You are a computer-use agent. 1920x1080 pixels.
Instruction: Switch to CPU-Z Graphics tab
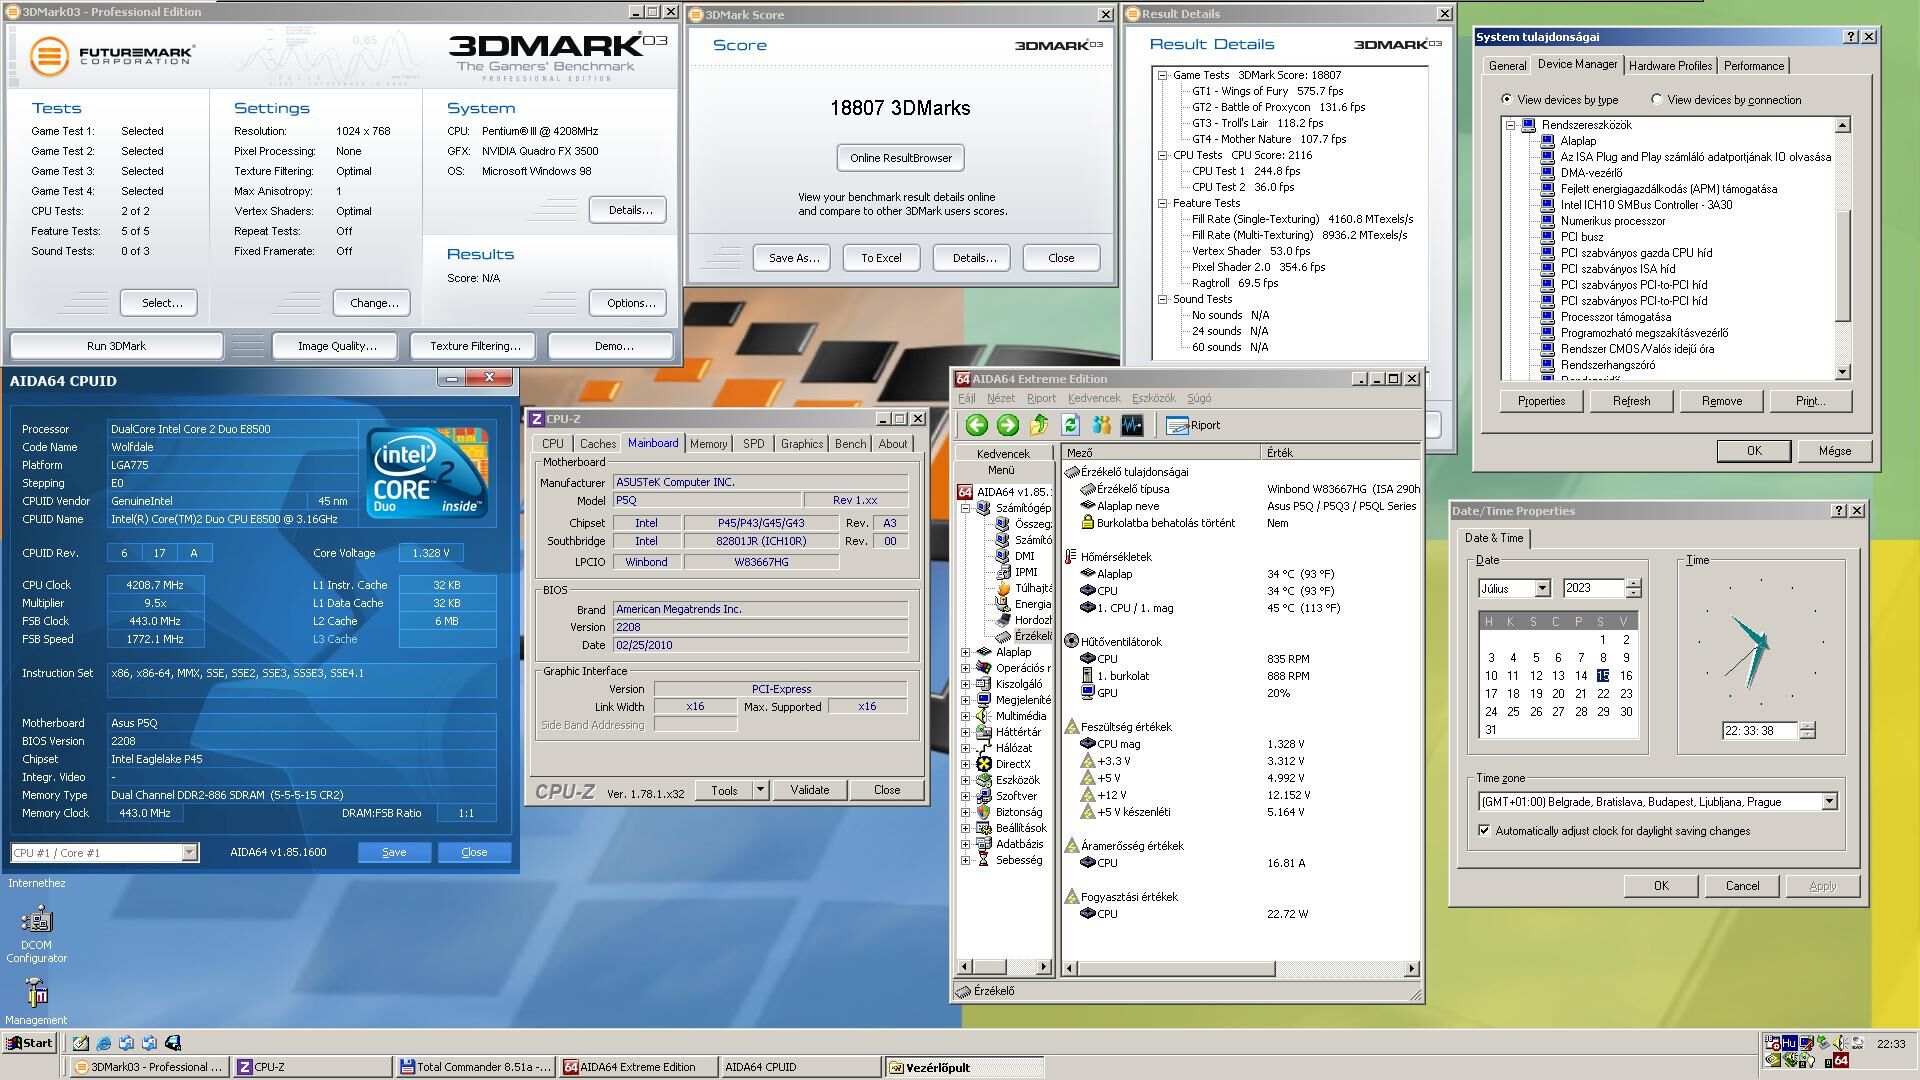click(802, 444)
